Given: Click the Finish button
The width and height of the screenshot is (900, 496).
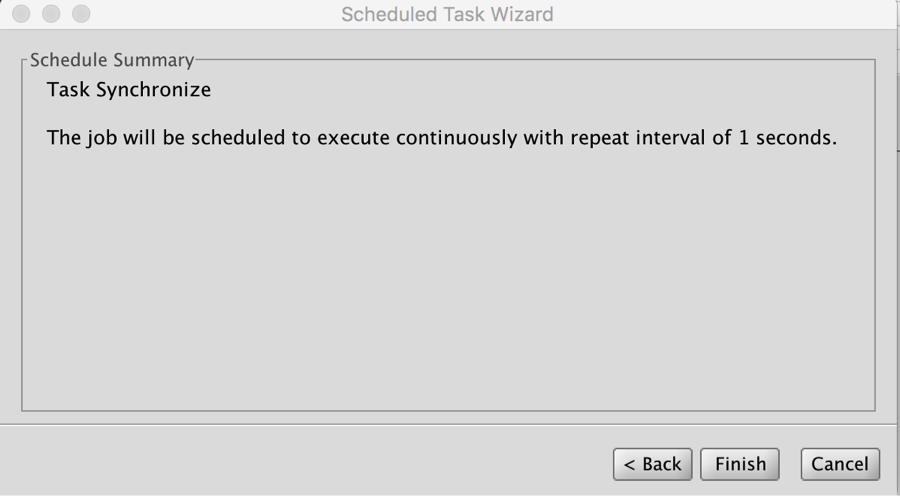Looking at the screenshot, I should pos(740,464).
